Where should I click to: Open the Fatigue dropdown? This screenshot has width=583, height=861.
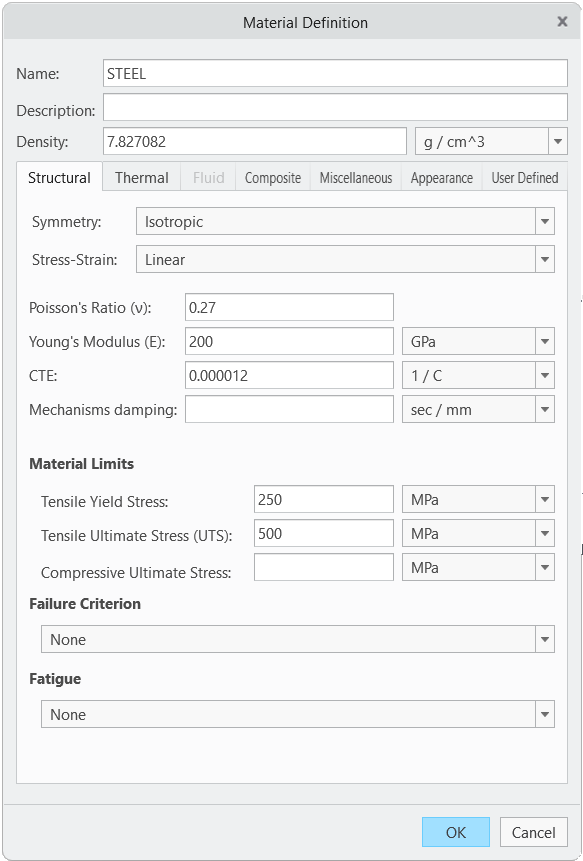click(545, 714)
